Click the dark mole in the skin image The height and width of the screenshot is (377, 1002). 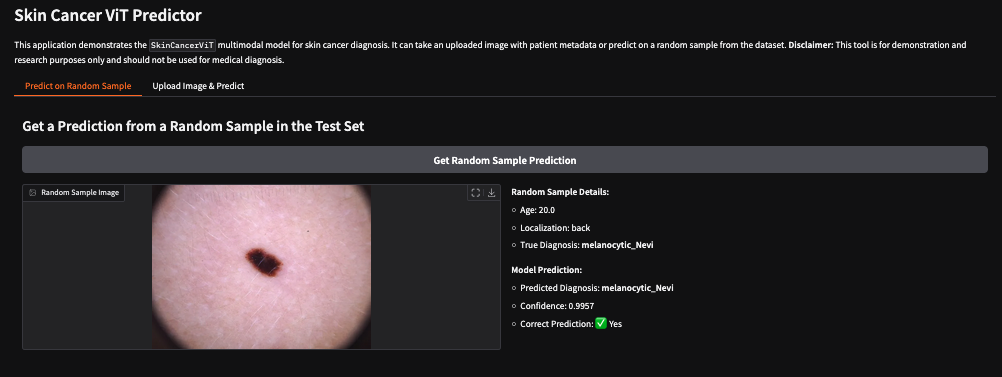pos(264,261)
